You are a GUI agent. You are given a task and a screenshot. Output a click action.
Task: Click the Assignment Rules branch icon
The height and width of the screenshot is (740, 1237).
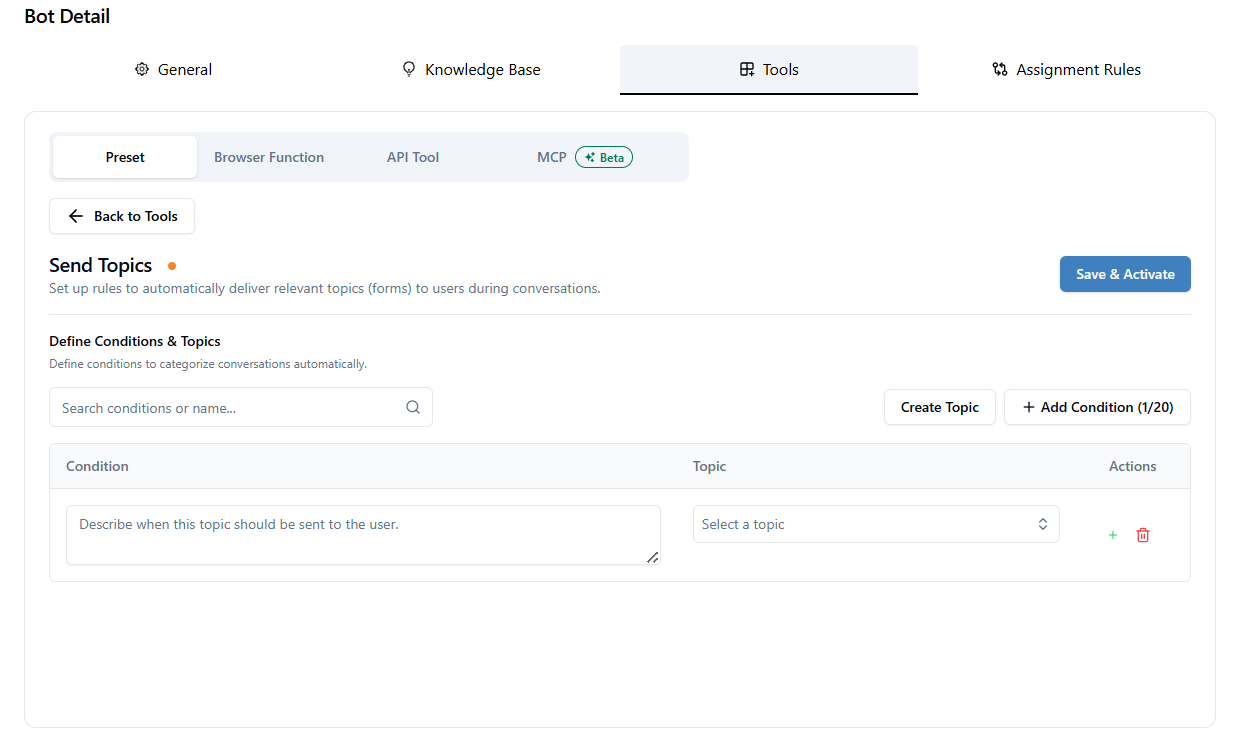coord(1000,69)
